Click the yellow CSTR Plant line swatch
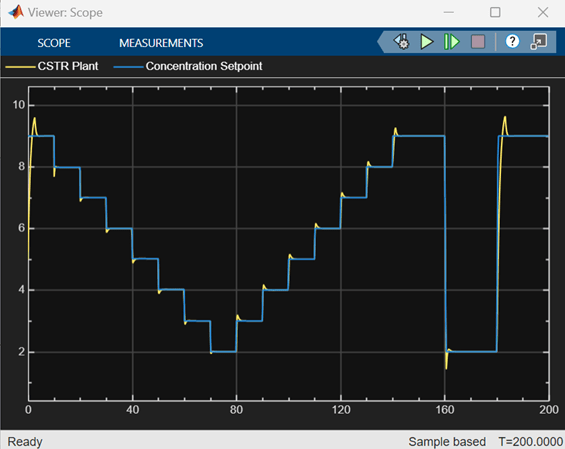The height and width of the screenshot is (449, 565). click(x=20, y=67)
